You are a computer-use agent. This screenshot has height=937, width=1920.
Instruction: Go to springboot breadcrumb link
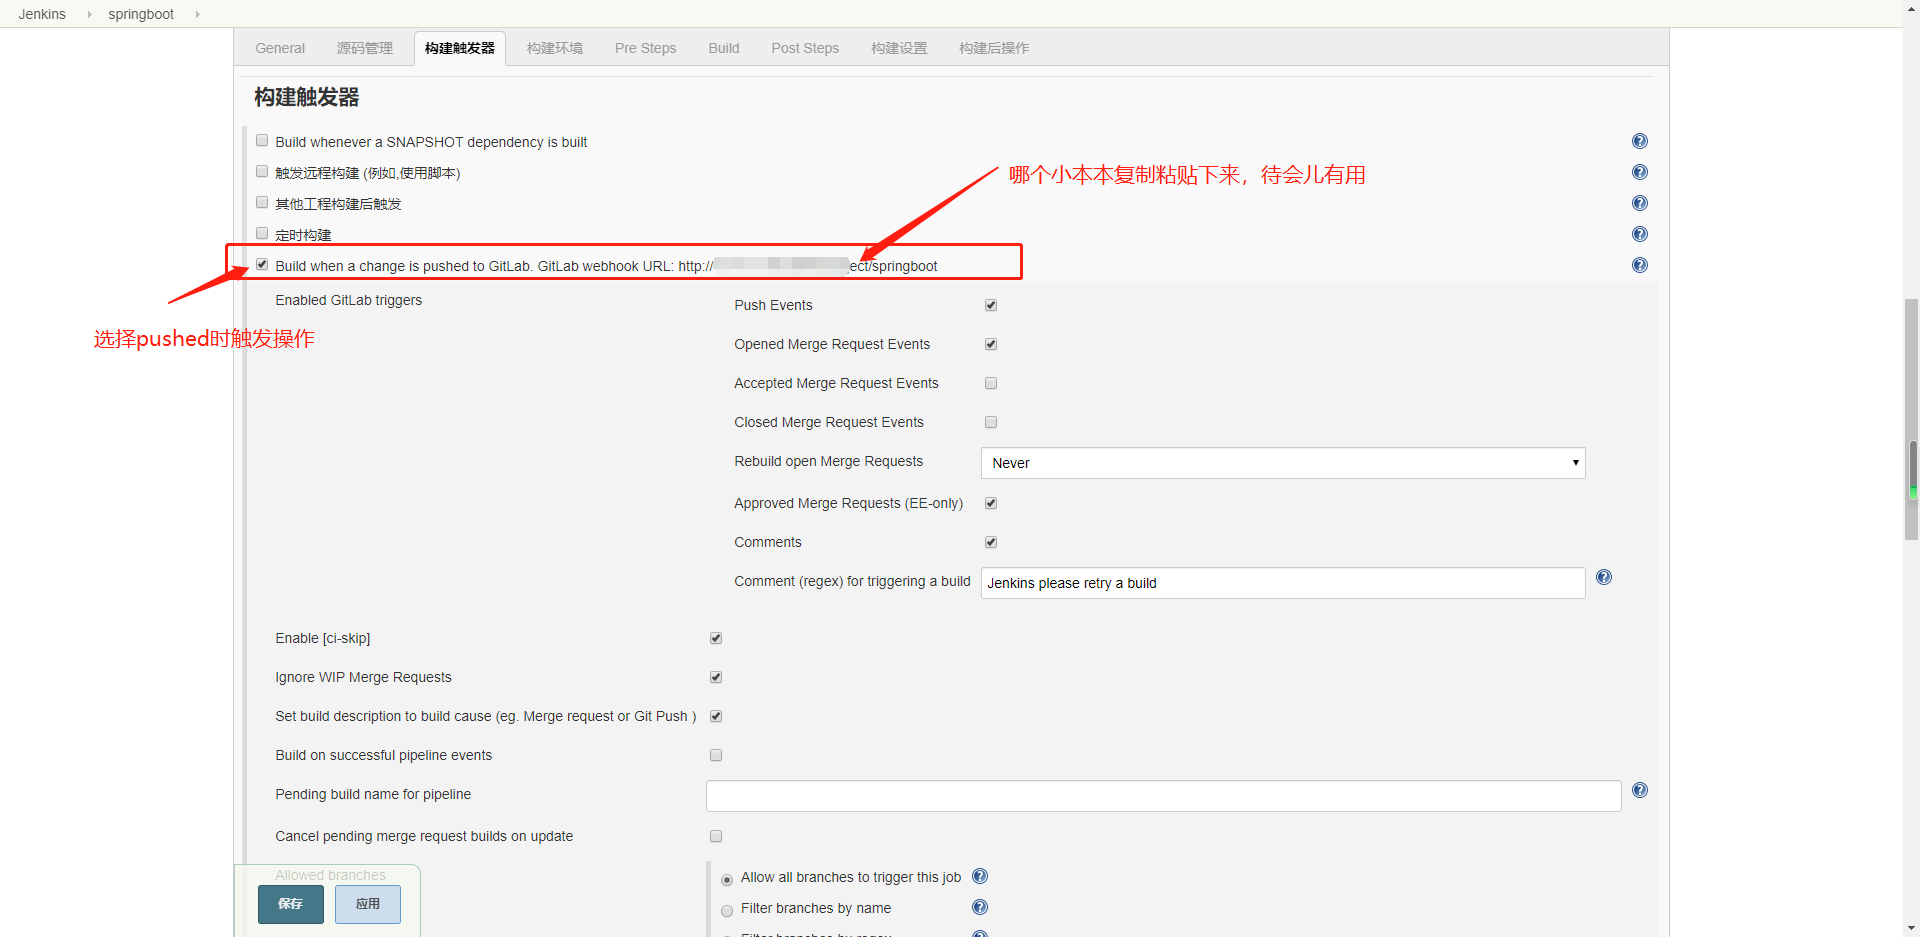tap(141, 14)
